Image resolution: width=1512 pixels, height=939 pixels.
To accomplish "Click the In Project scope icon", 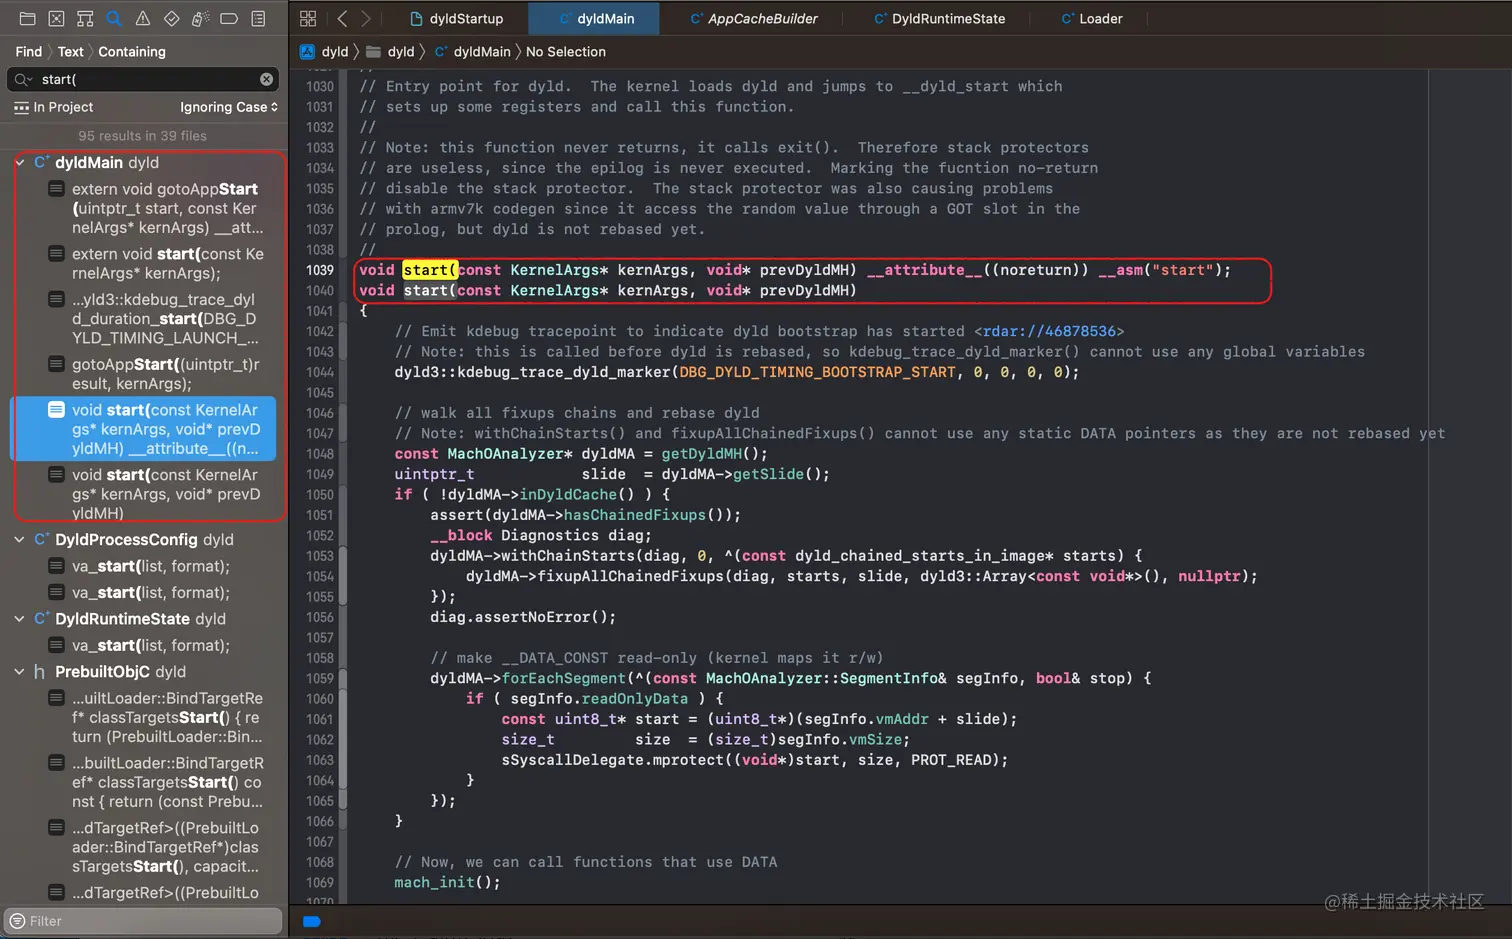I will click(x=21, y=108).
